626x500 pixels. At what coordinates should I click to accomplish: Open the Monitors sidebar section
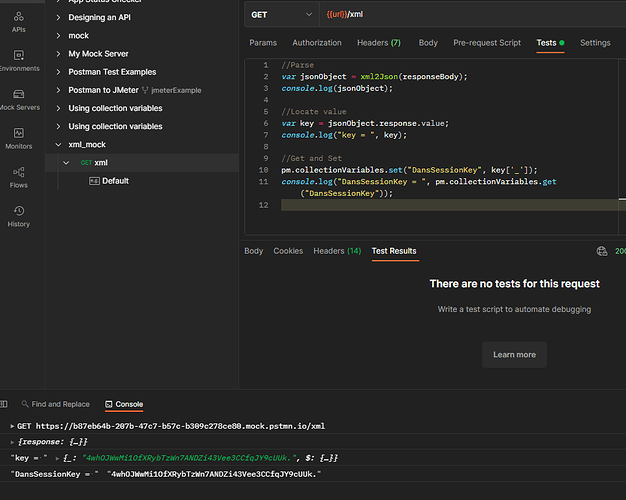click(x=18, y=139)
